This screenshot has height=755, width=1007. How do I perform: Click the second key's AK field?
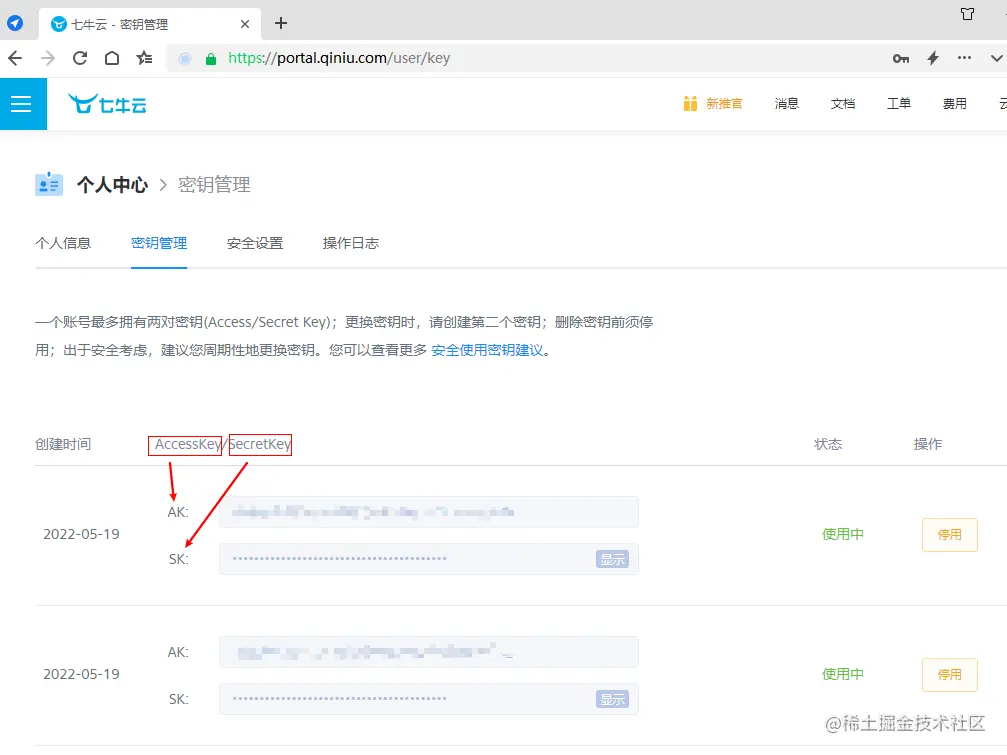(x=428, y=652)
